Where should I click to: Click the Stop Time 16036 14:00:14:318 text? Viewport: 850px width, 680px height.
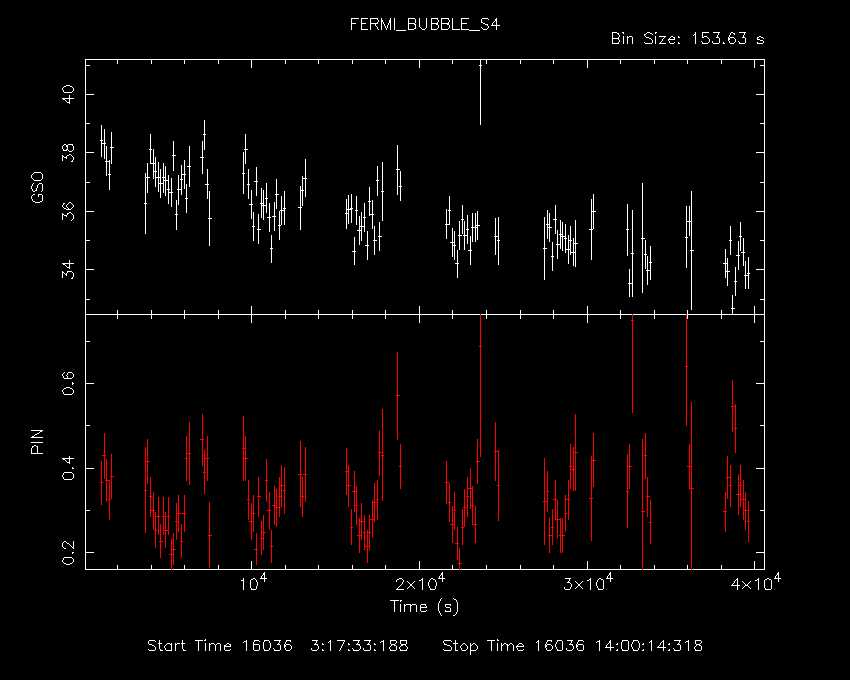572,646
